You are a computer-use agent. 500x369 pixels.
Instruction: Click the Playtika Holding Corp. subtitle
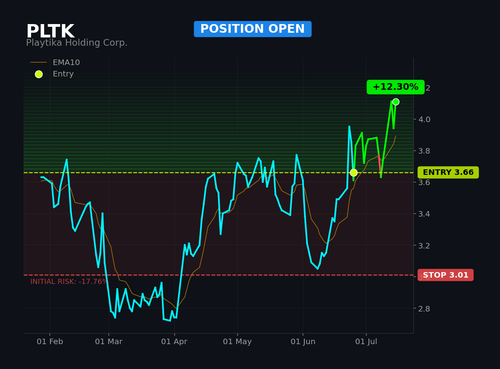[x=77, y=43]
